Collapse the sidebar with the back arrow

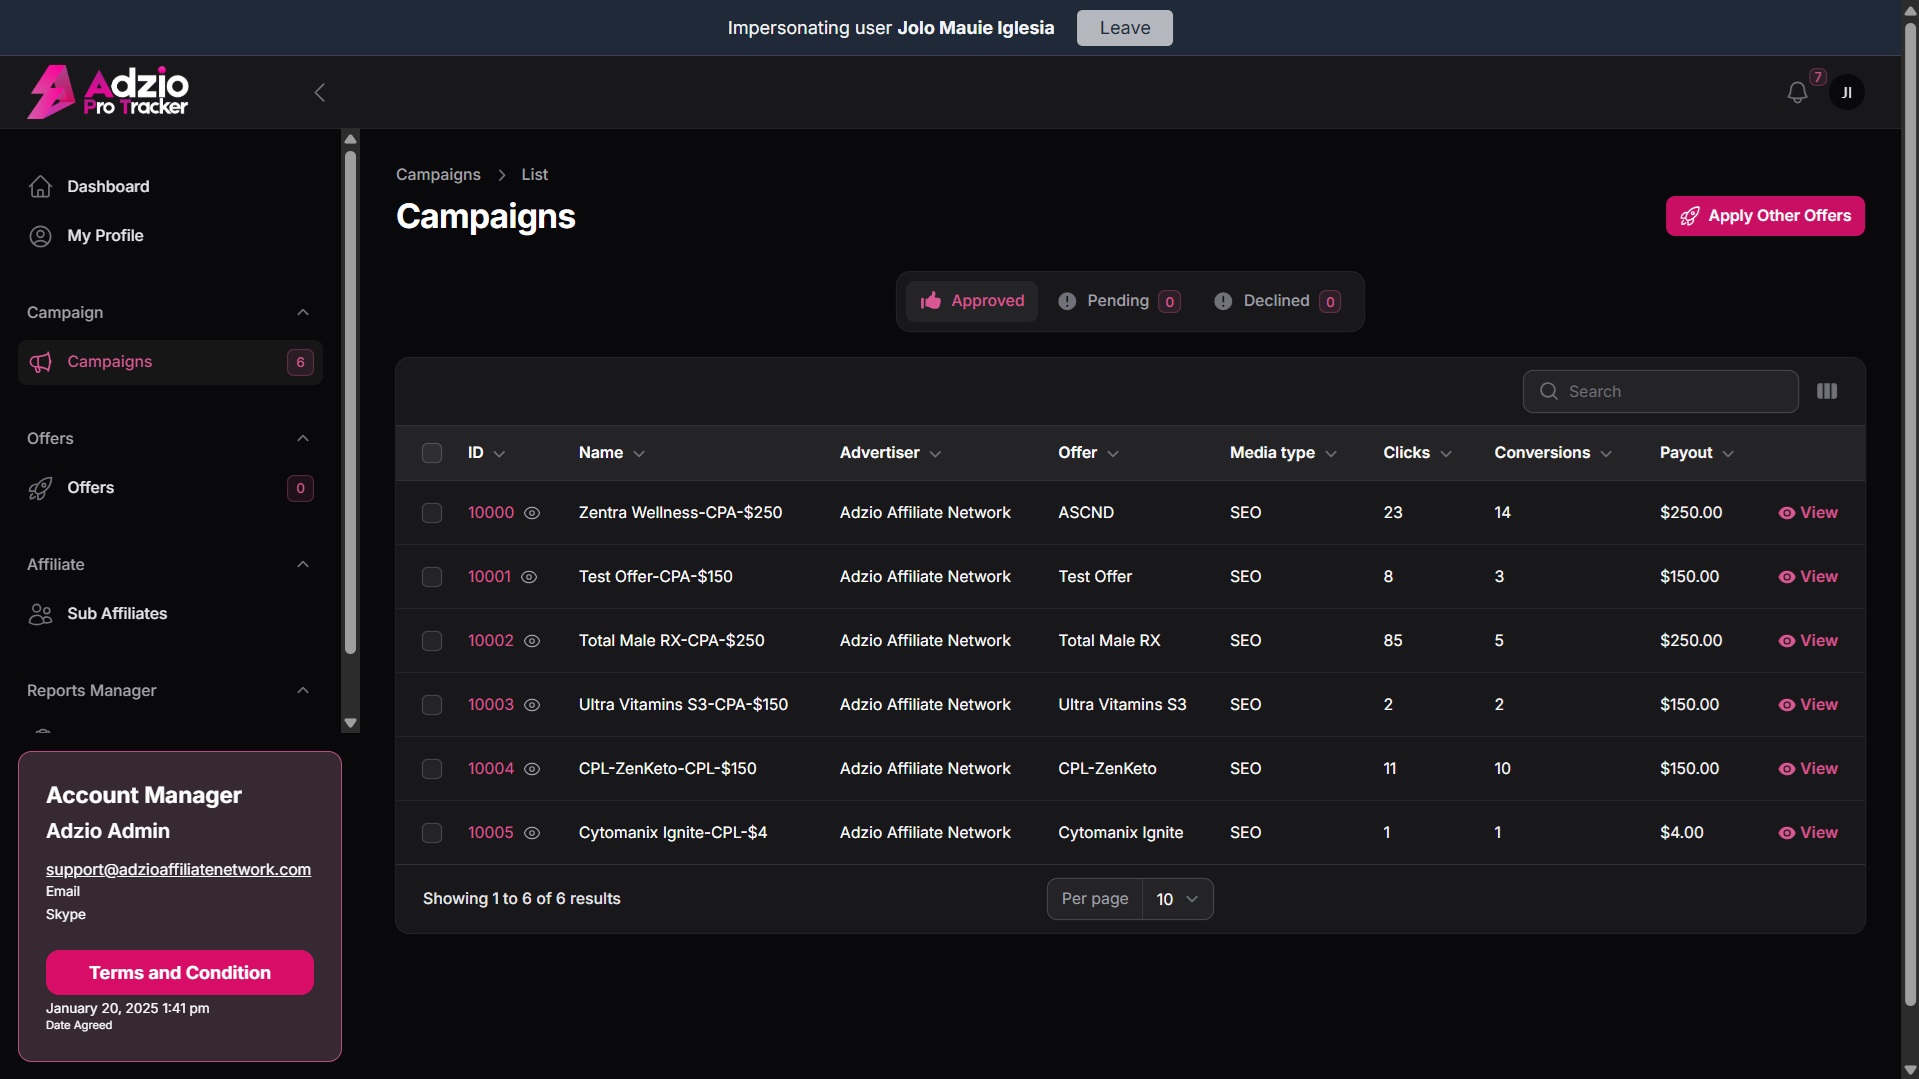tap(320, 93)
